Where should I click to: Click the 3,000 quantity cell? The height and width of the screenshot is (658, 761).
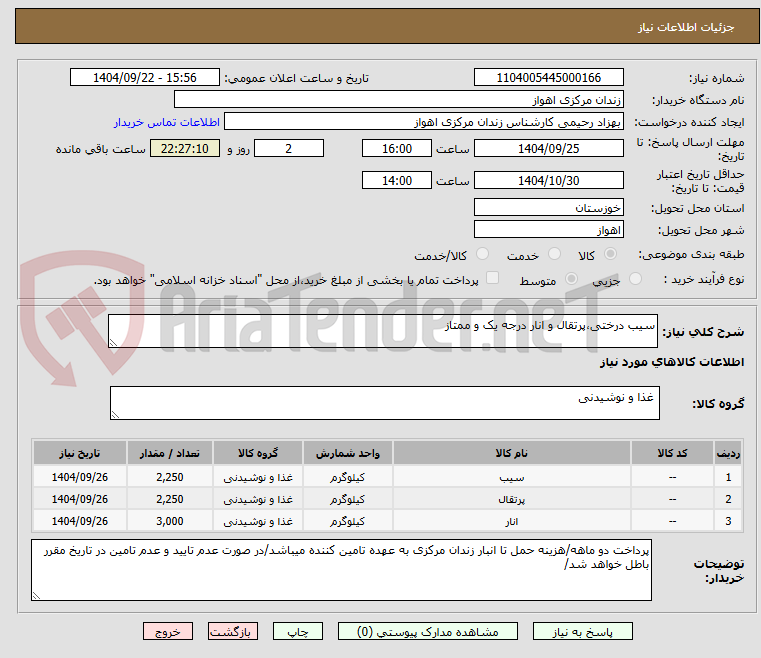tap(170, 521)
